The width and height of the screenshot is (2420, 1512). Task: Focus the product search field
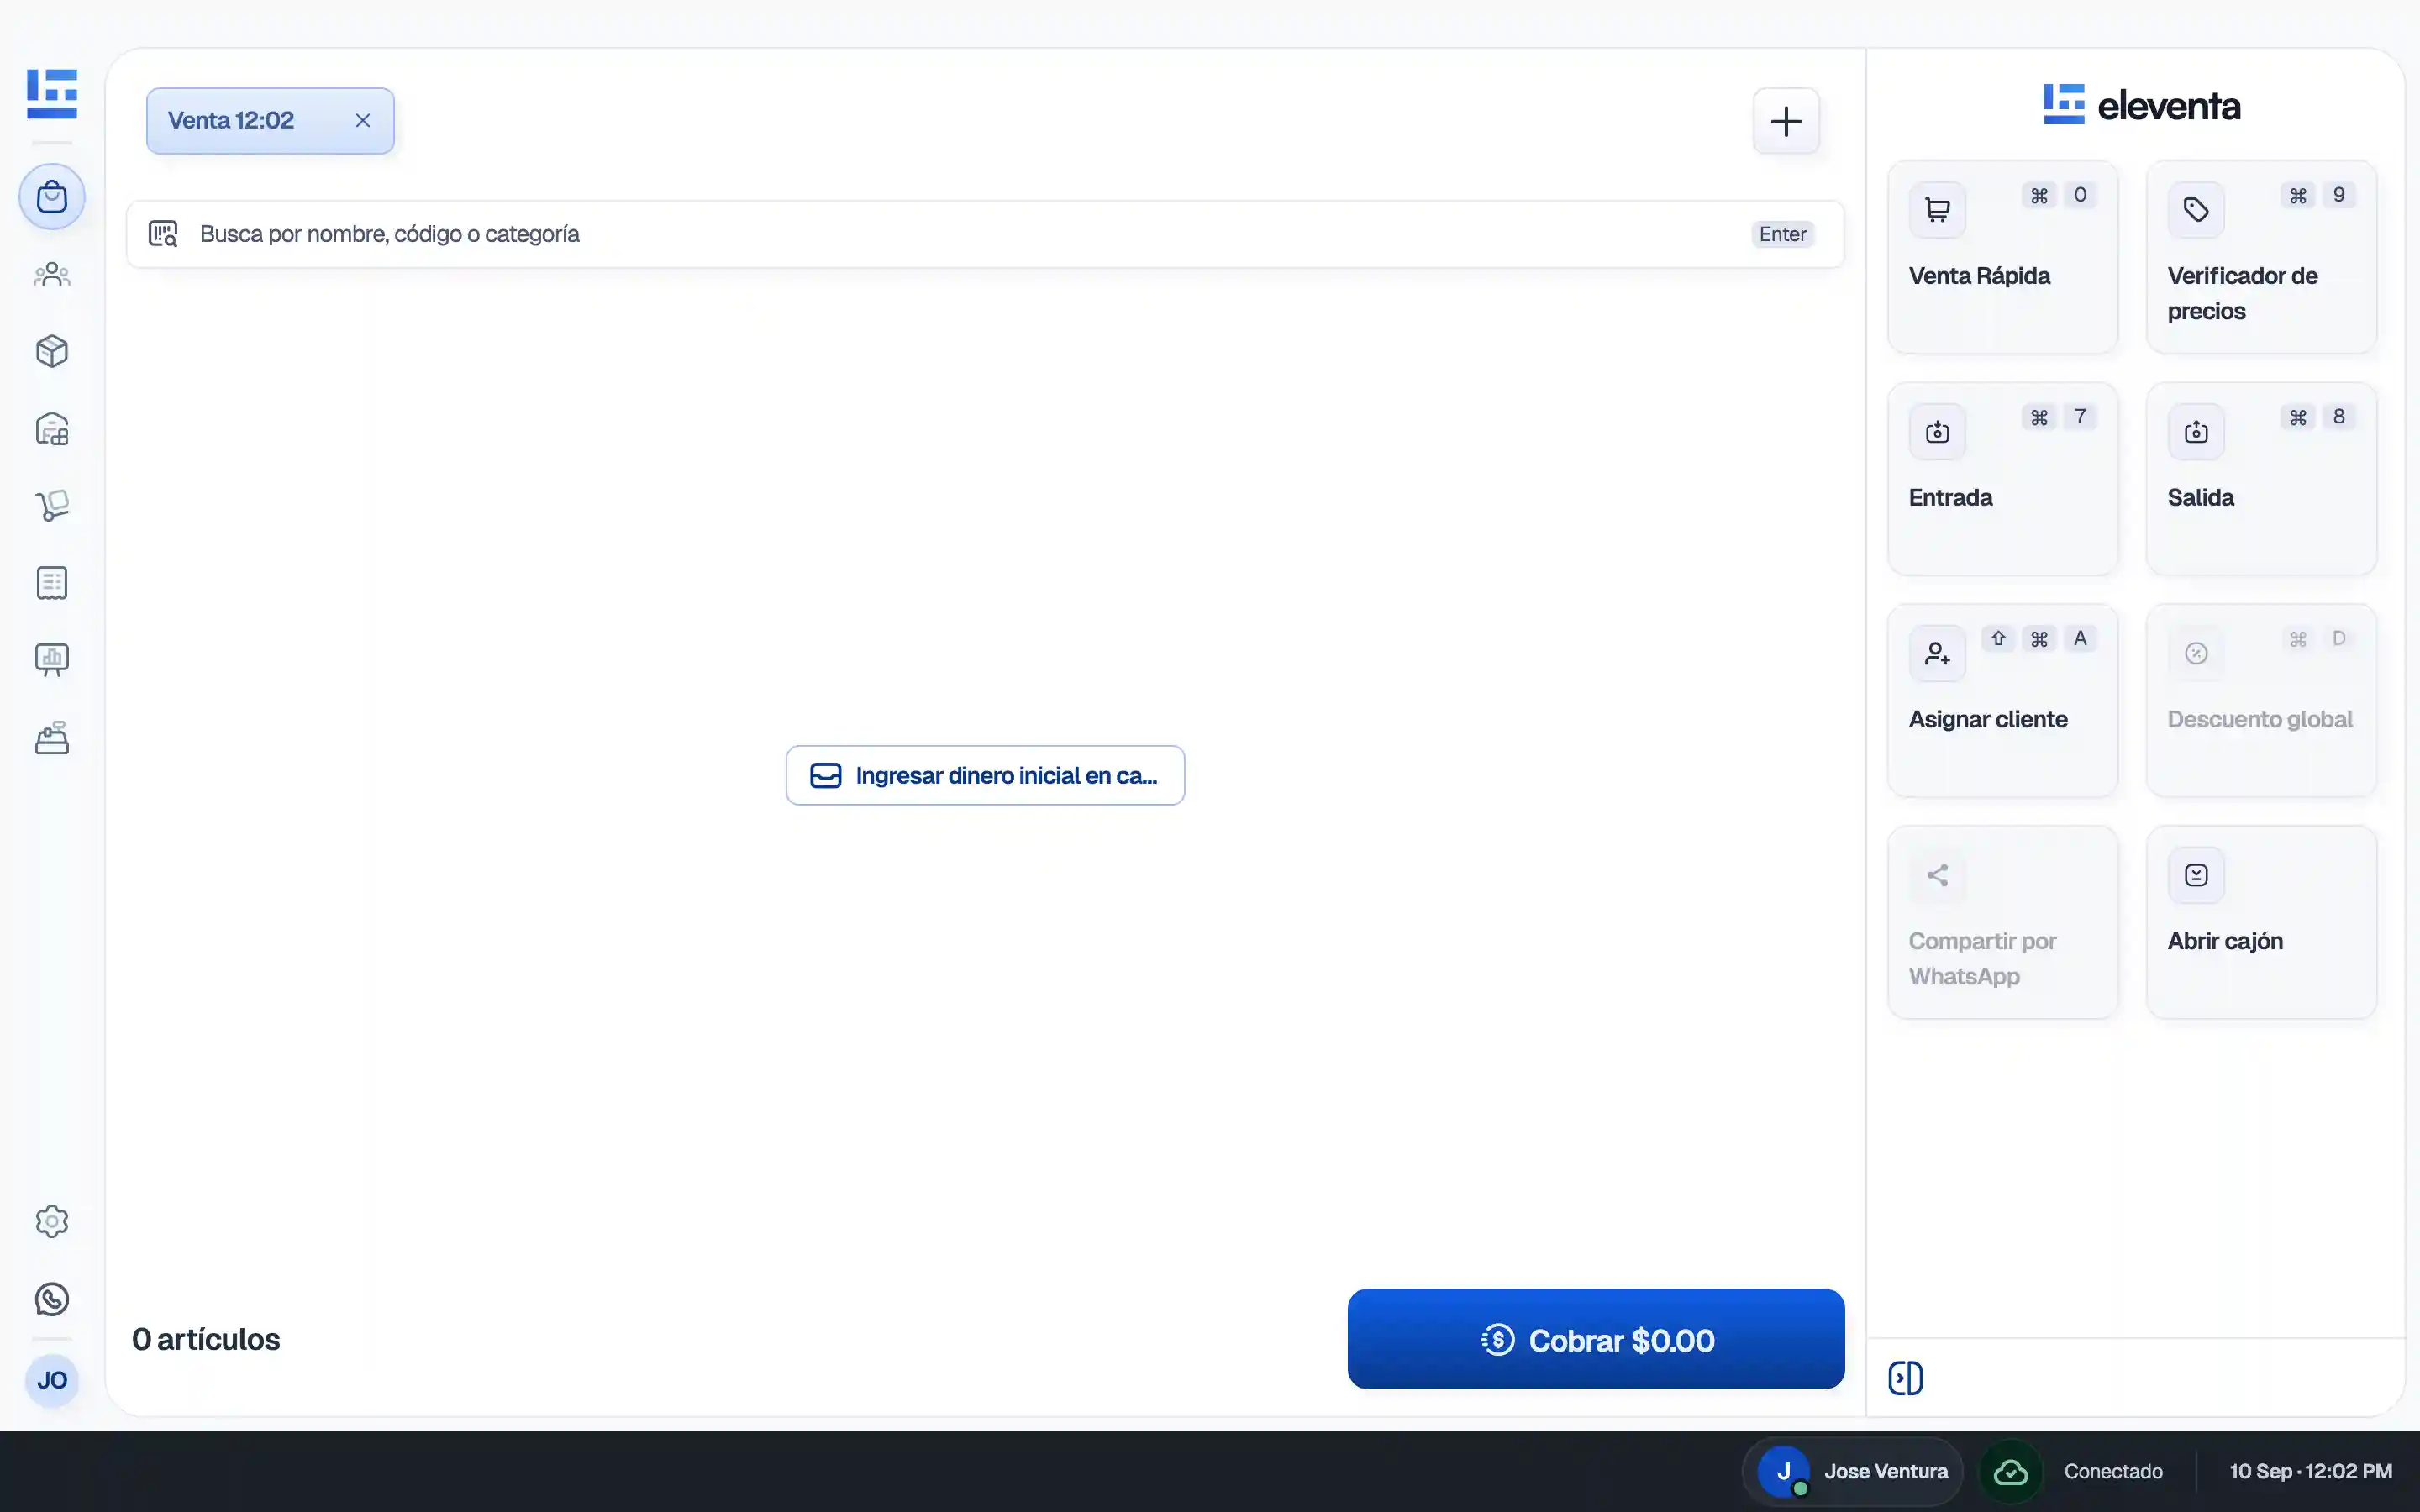tap(985, 234)
